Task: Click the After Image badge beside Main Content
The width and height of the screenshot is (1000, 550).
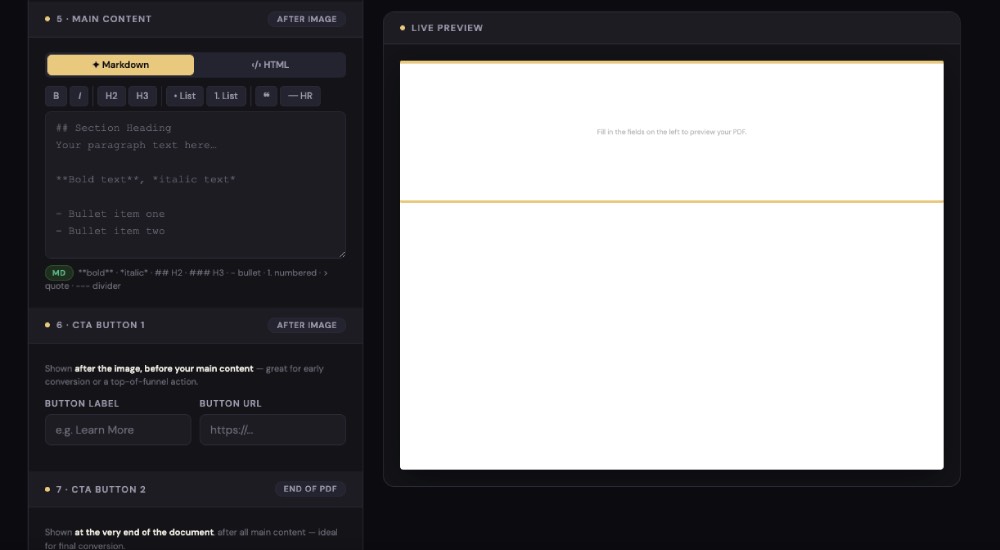Action: [306, 19]
